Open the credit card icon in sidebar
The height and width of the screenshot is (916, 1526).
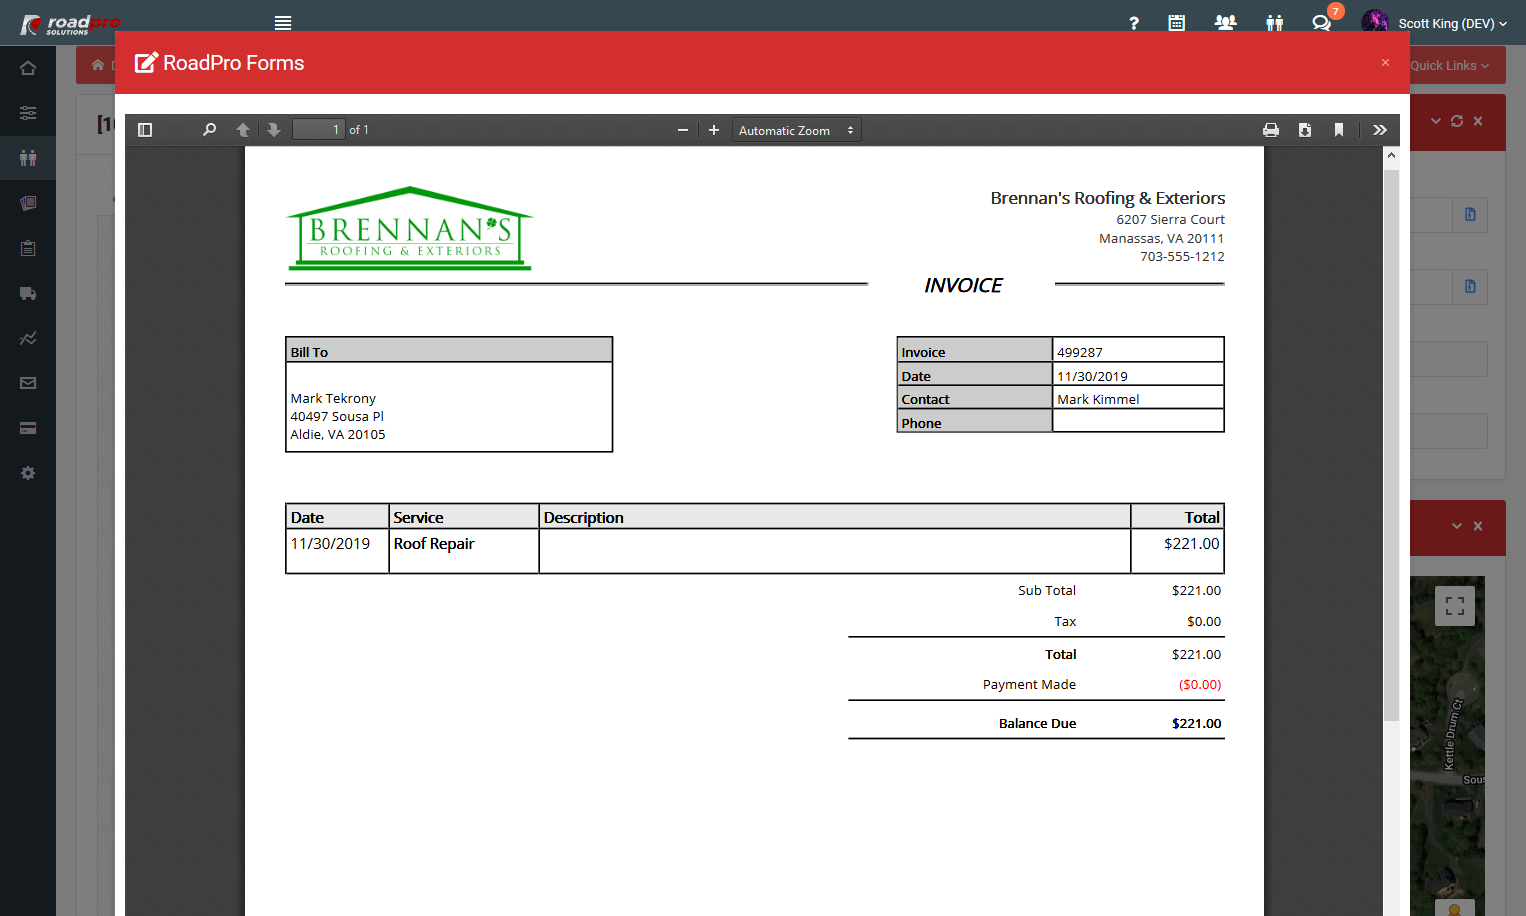click(28, 428)
